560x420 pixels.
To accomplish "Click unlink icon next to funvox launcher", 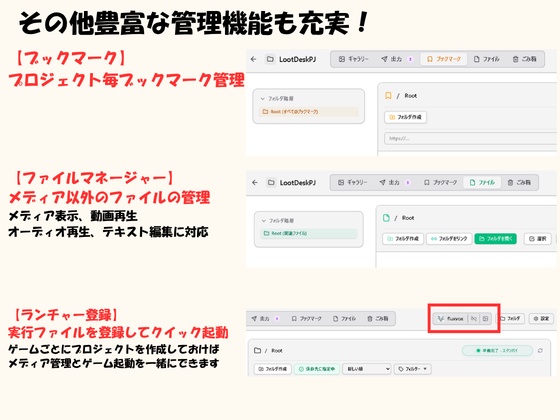I will tap(474, 319).
